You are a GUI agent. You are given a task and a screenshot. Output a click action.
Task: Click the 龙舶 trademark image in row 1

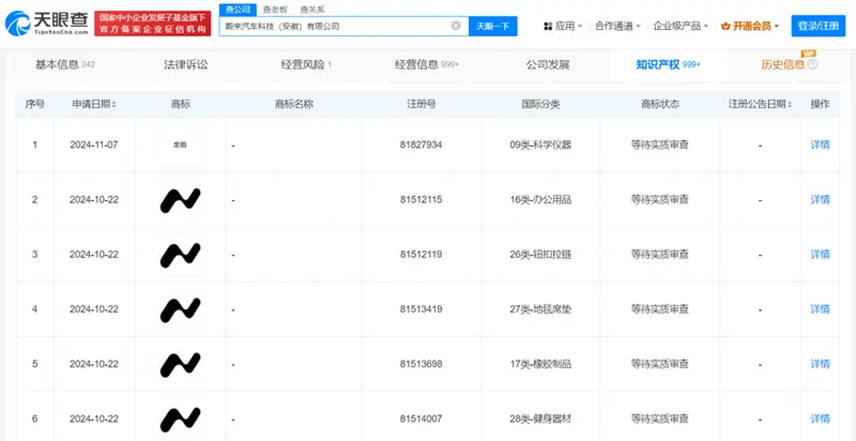[x=180, y=144]
